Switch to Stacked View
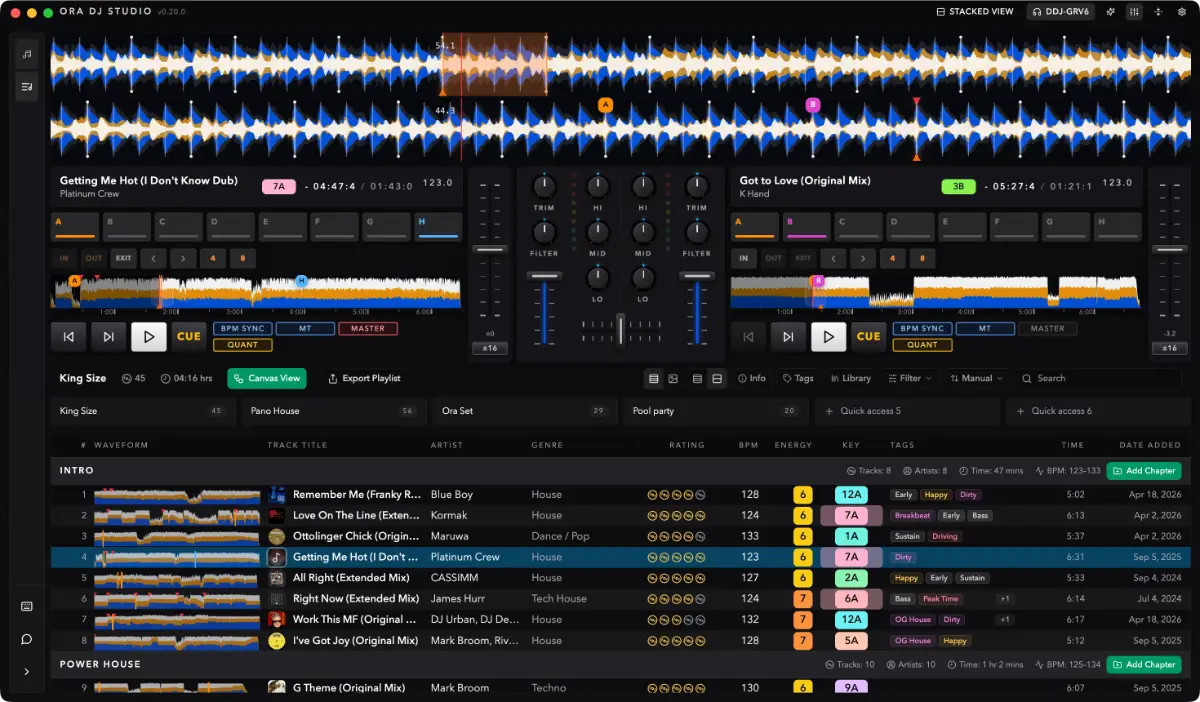This screenshot has height=702, width=1200. [975, 12]
